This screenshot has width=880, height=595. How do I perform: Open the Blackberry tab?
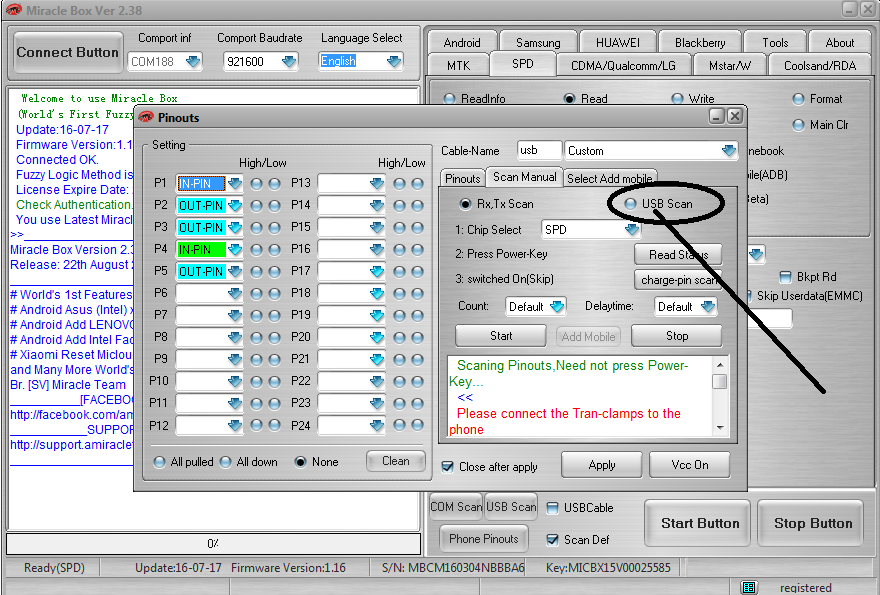700,43
